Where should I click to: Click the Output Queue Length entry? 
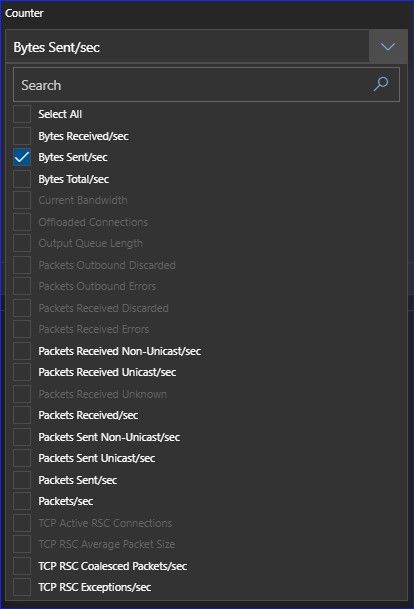(x=90, y=243)
